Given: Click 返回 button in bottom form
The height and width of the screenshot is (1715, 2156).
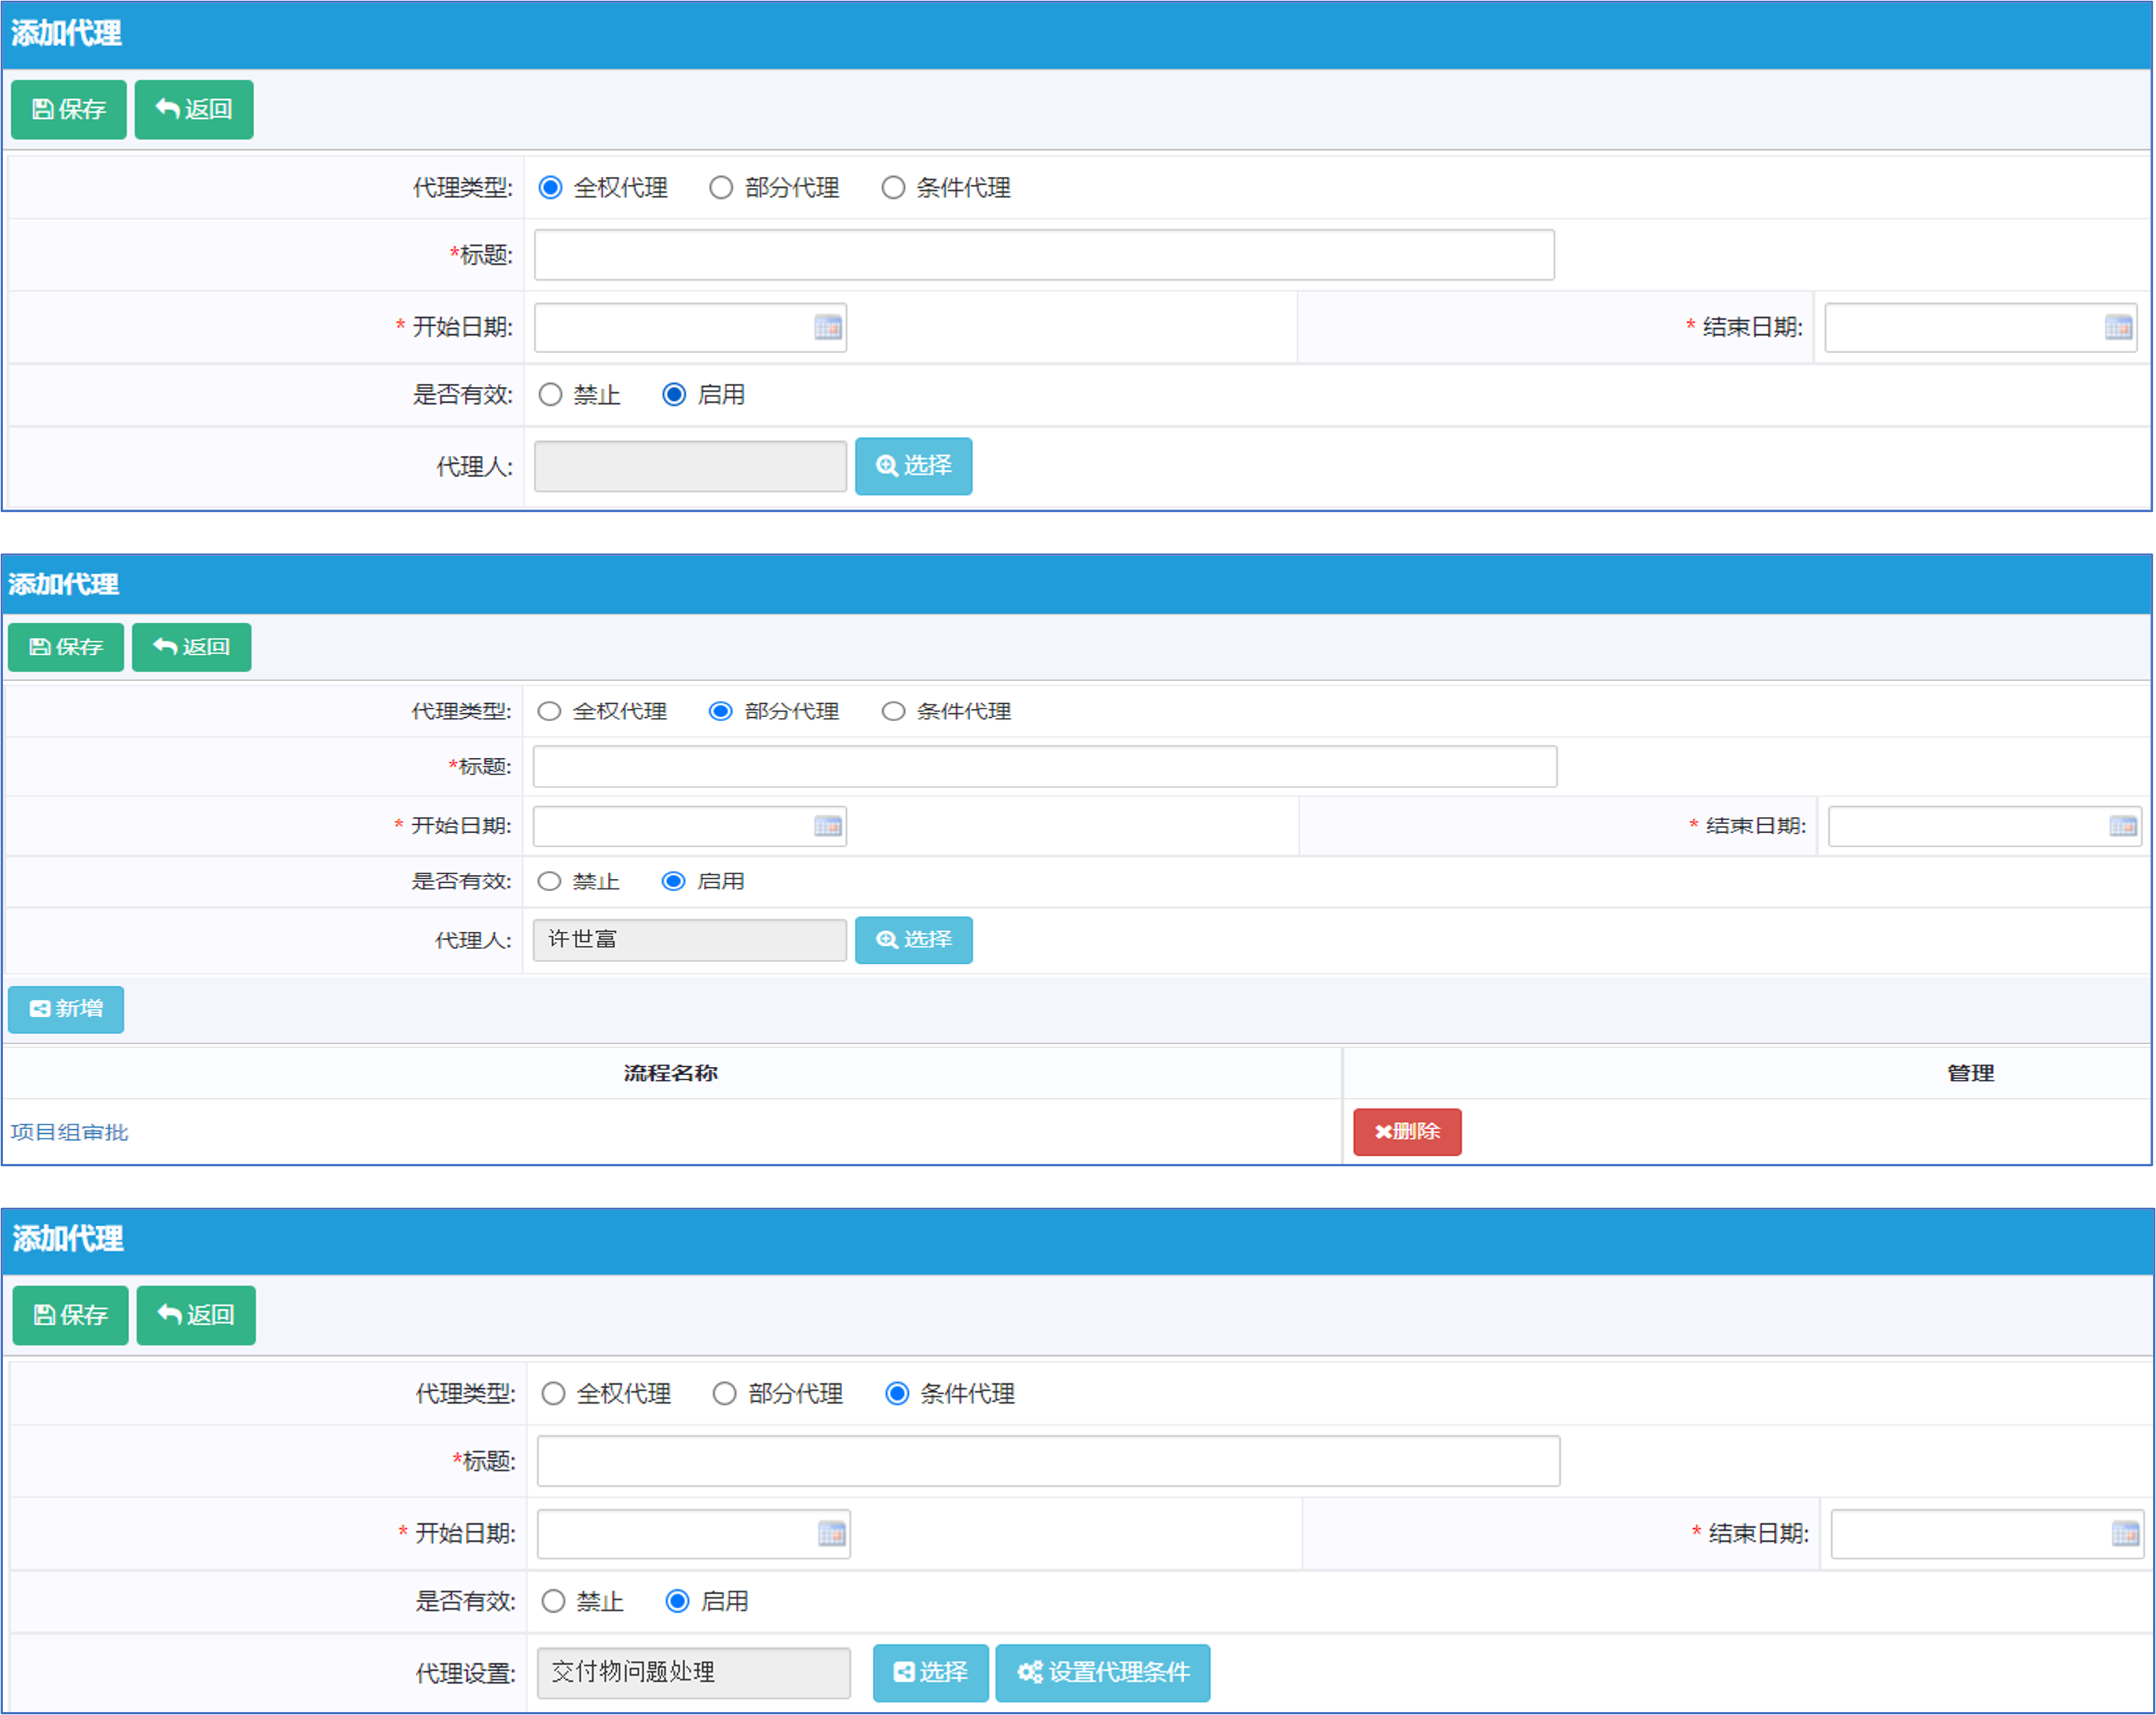Looking at the screenshot, I should [196, 1314].
